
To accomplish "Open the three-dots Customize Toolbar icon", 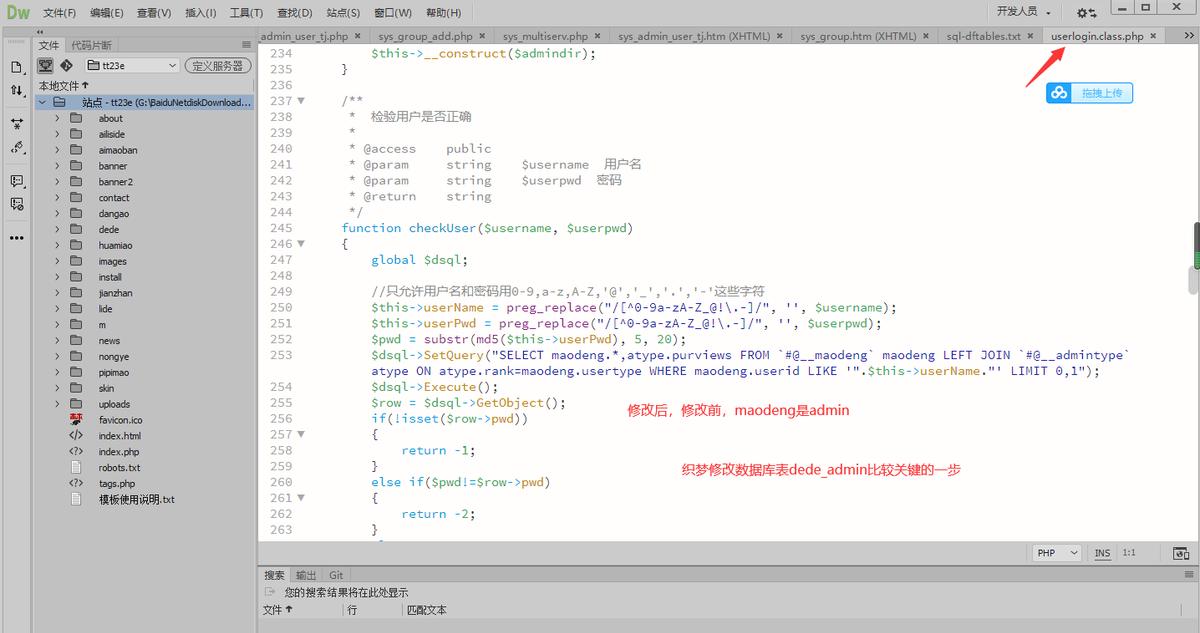I will pyautogui.click(x=17, y=238).
